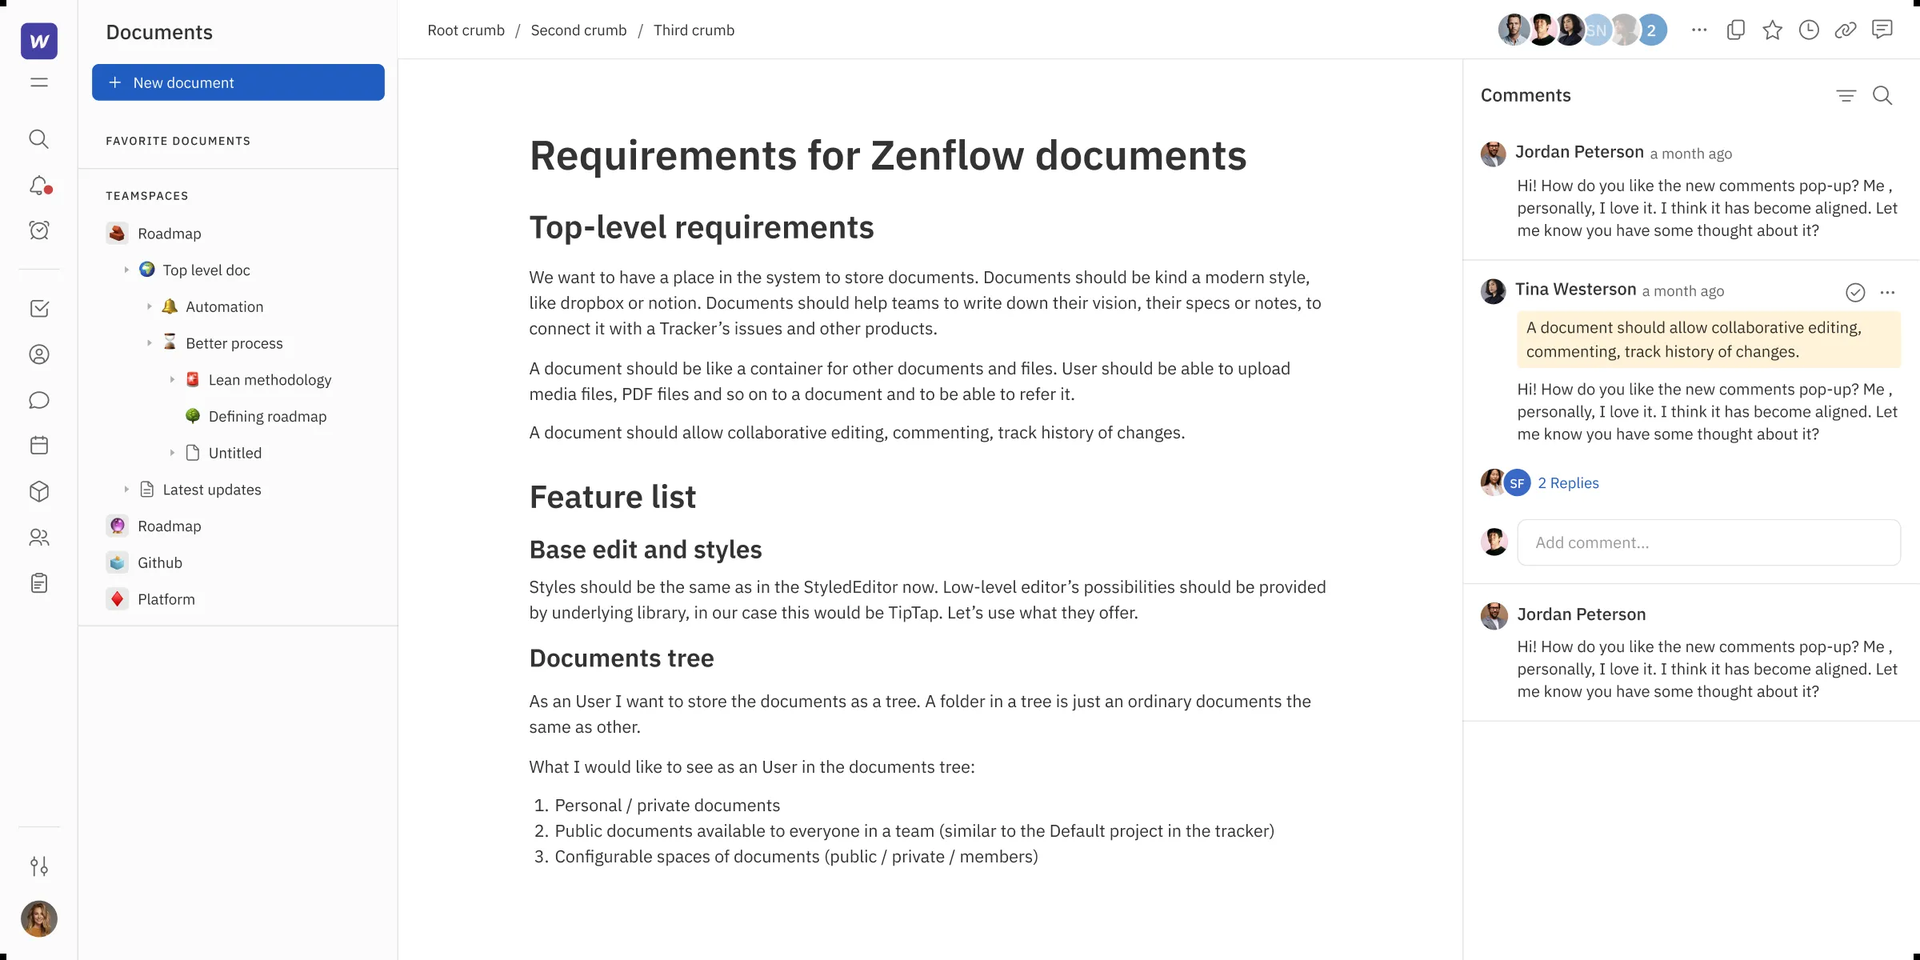Open the search icon in left sidebar
1920x960 pixels.
(x=39, y=139)
